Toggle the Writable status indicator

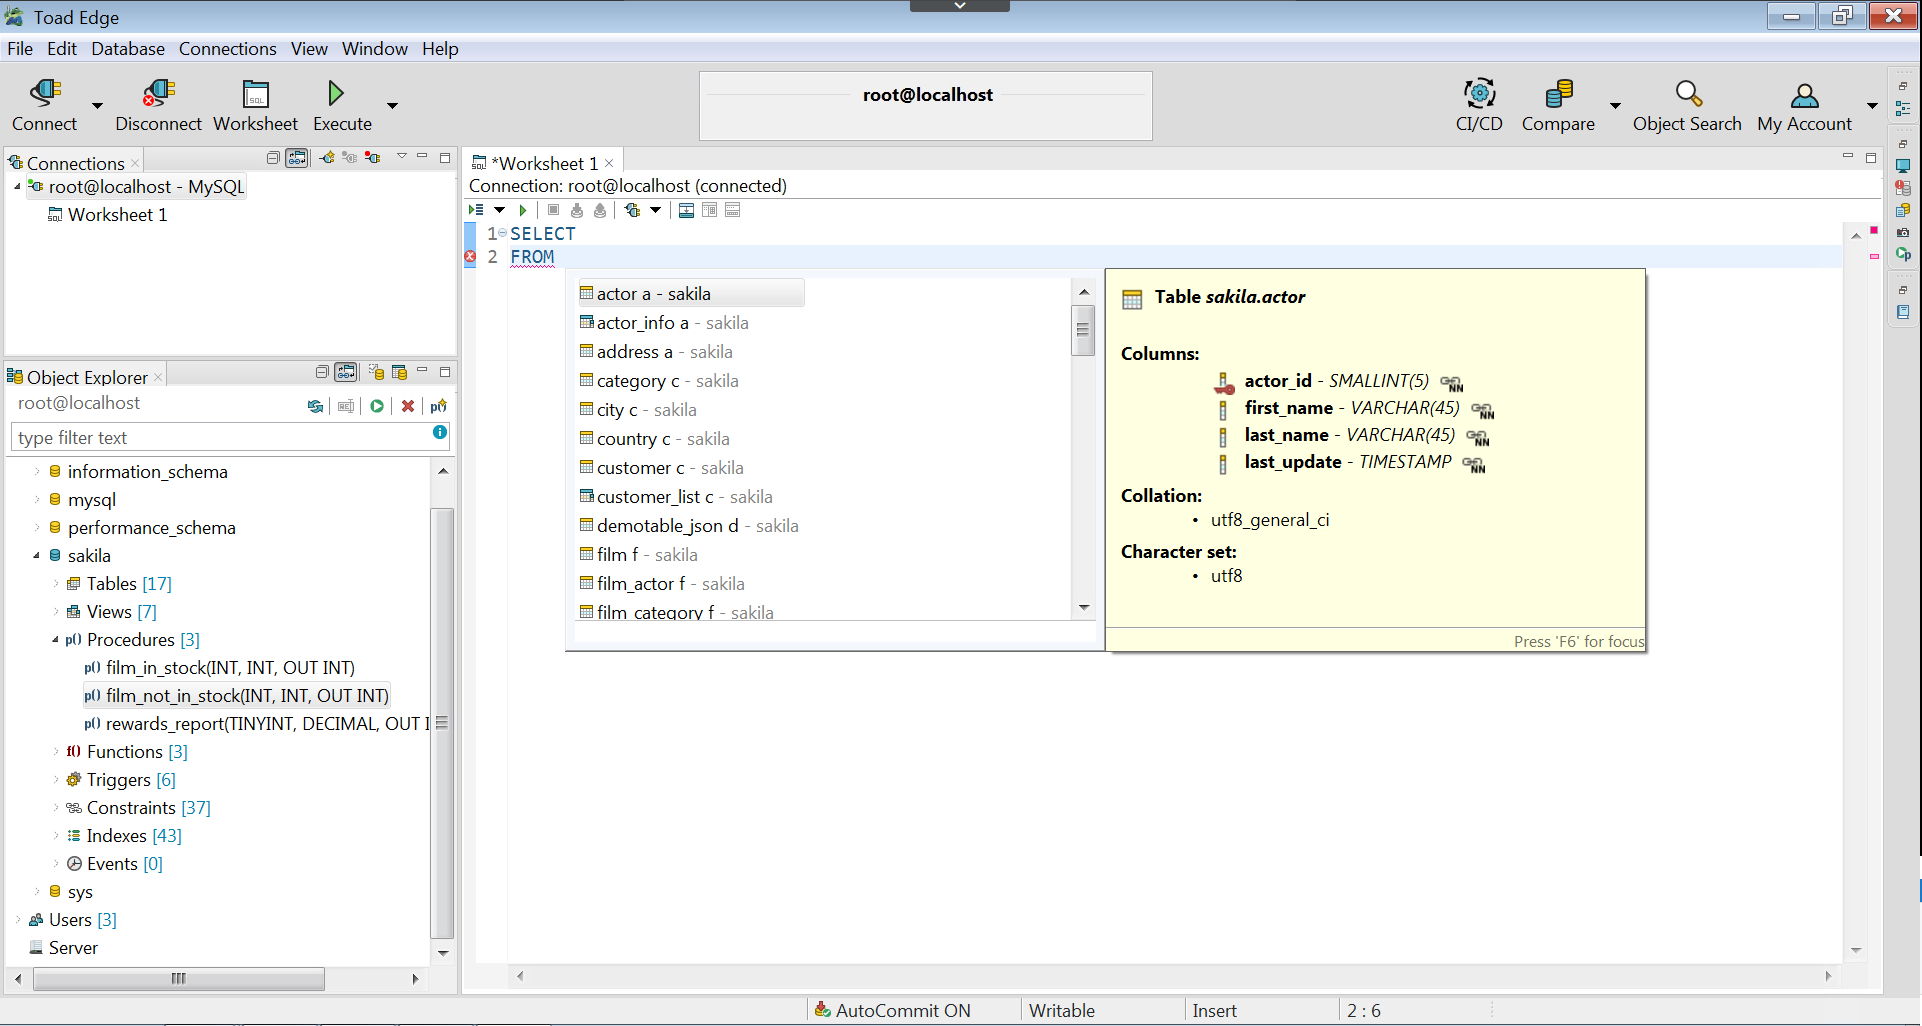click(1062, 1011)
